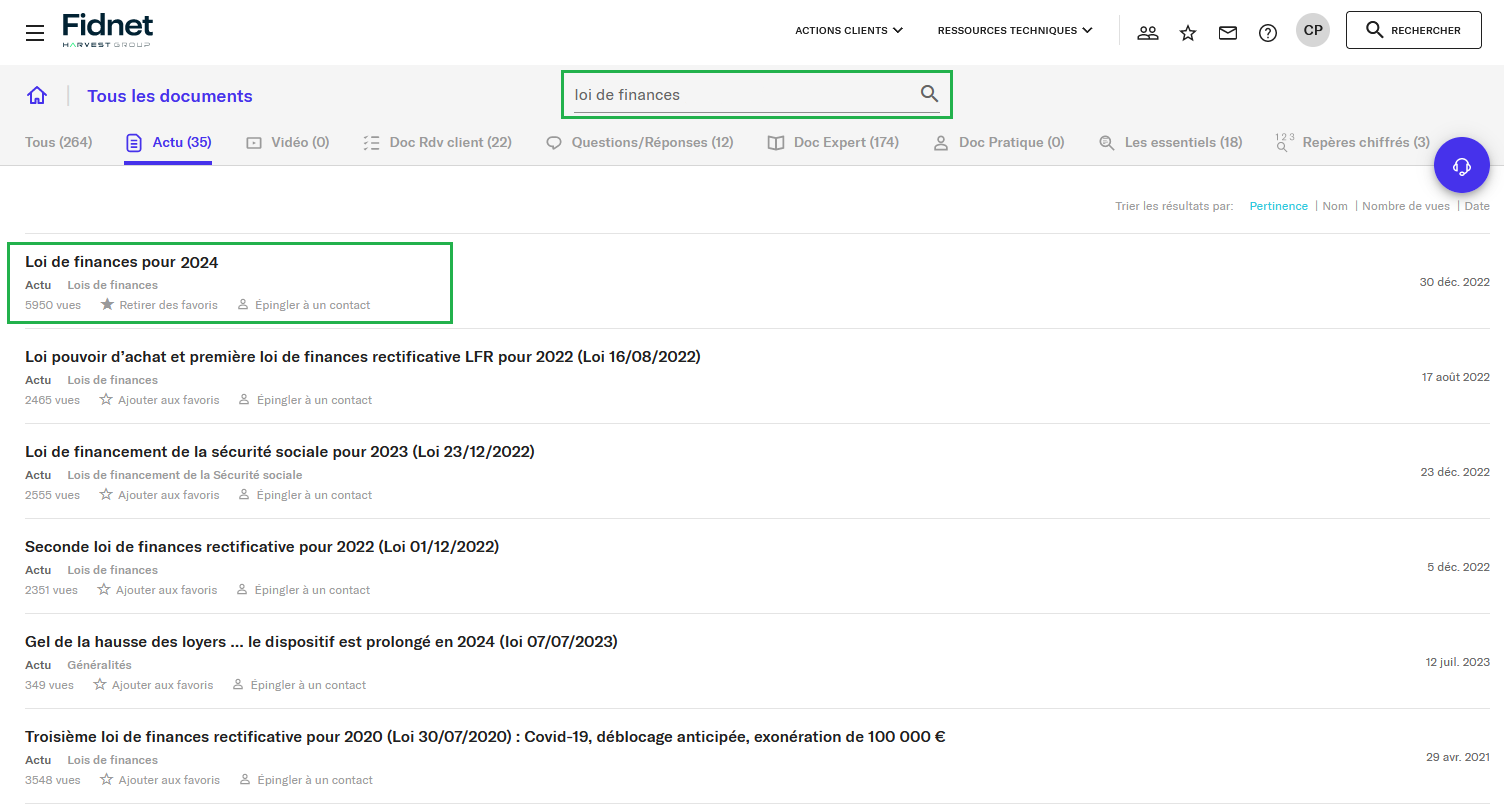Add Loi pouvoir d'achat article to favorites
Viewport: 1504px width, 804px height.
(159, 400)
